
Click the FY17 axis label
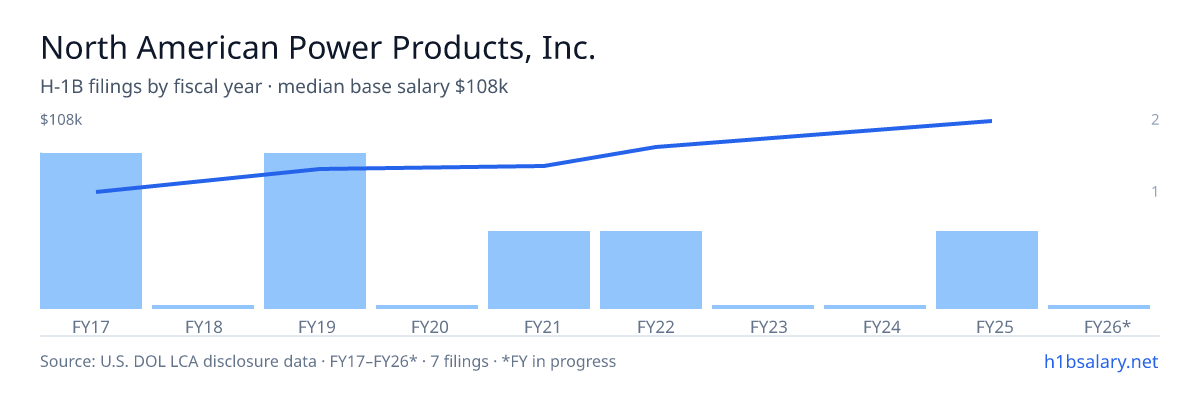coord(91,326)
